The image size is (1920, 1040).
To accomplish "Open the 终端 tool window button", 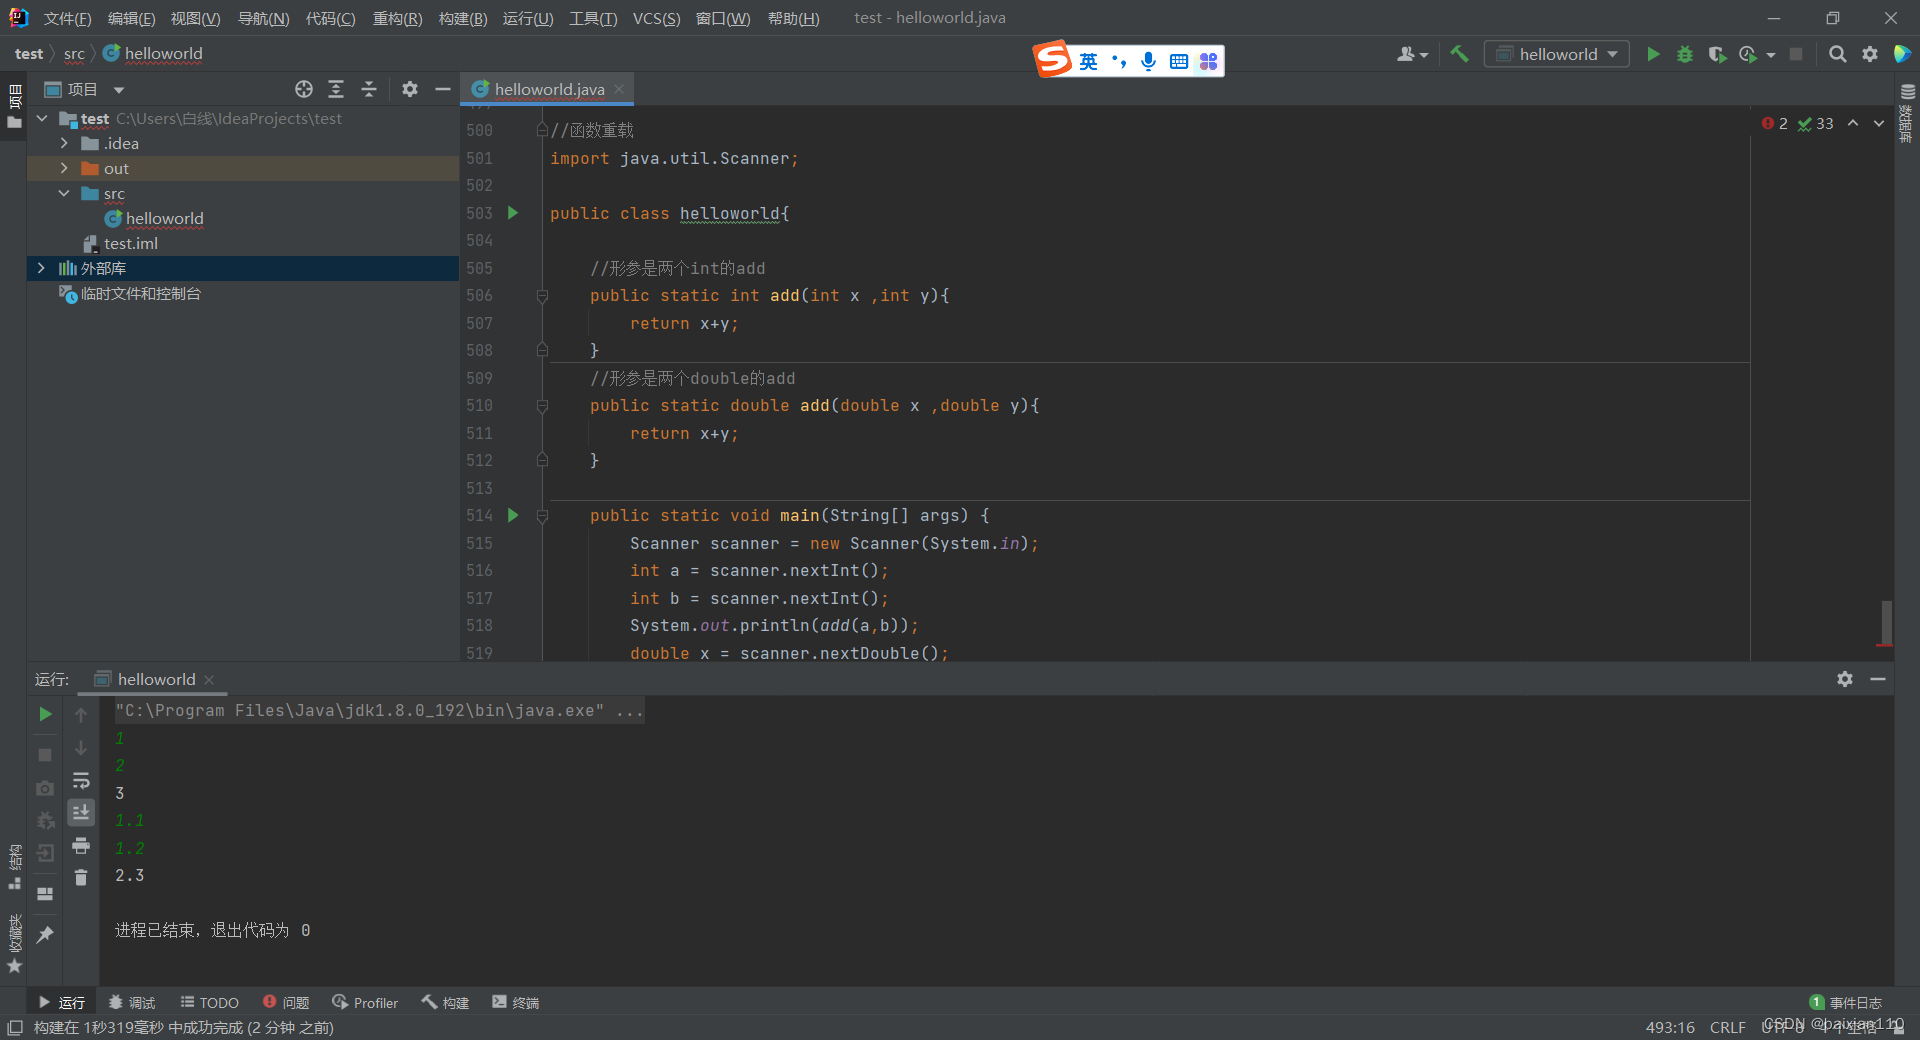I will (515, 1002).
